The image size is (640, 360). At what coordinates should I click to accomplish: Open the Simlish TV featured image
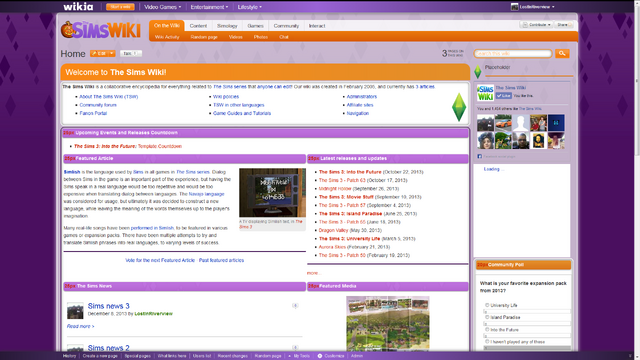272,193
